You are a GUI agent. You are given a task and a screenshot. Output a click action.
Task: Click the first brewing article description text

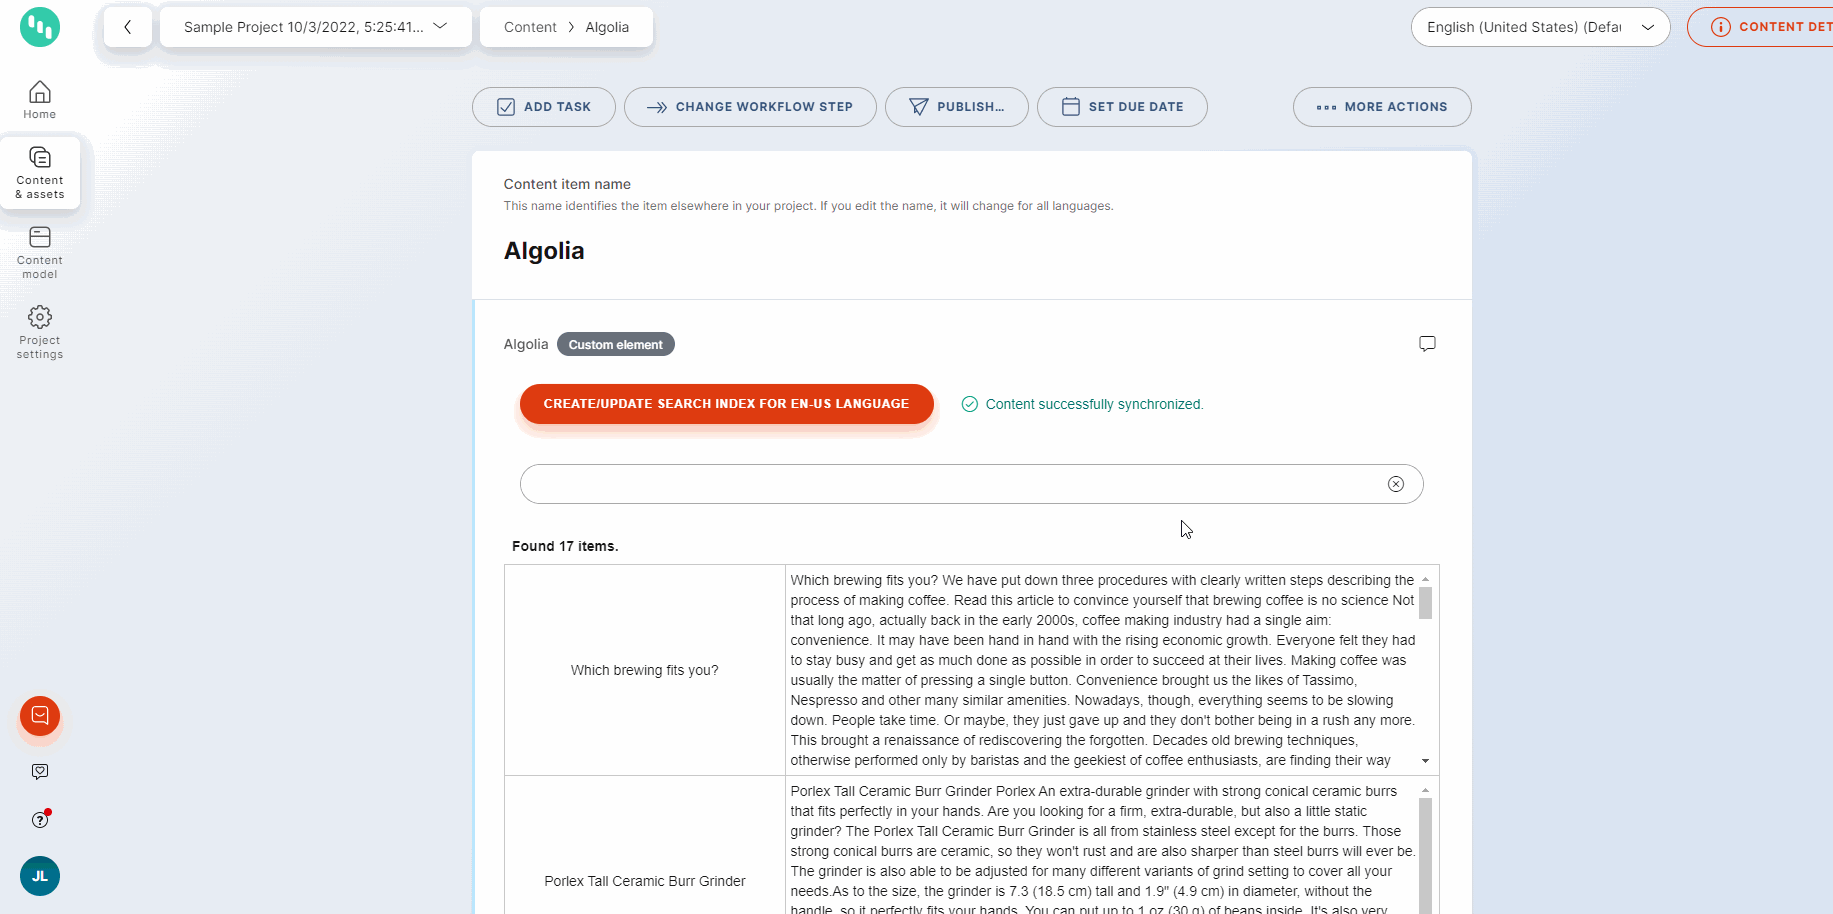(1103, 670)
